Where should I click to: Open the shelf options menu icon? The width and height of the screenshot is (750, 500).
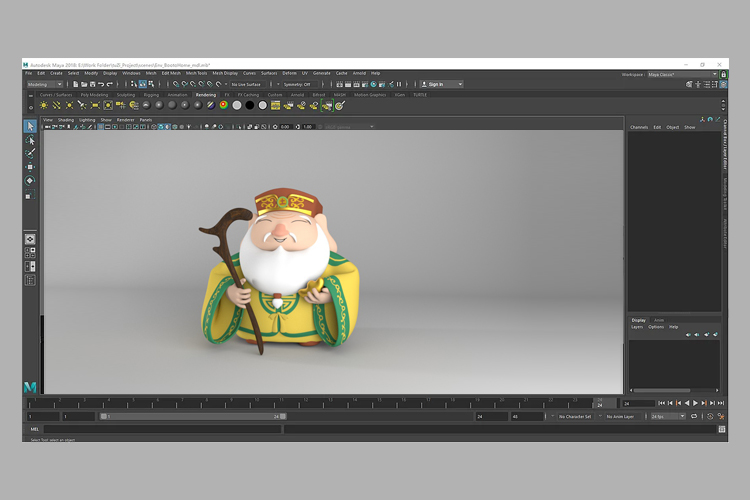point(31,107)
